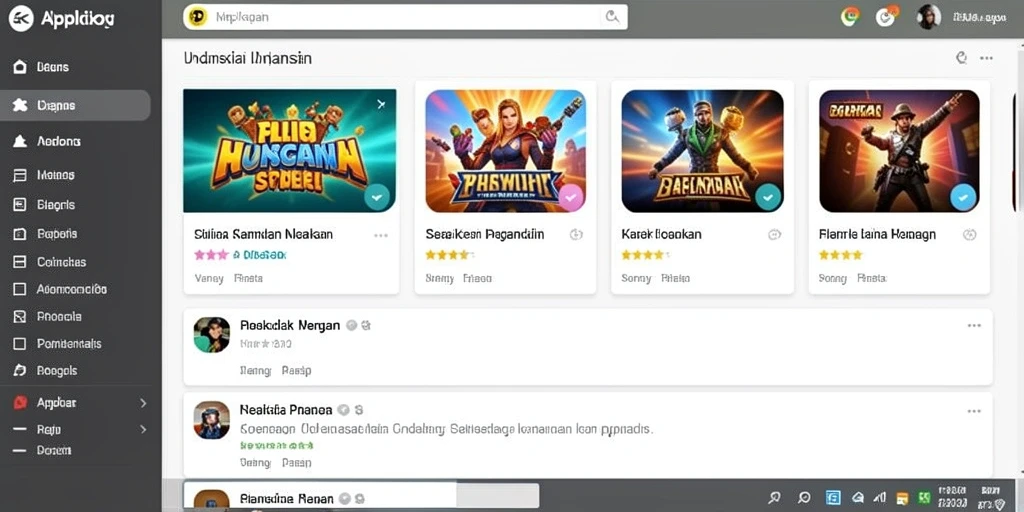Open Bepeits in the sidebar

click(44, 233)
